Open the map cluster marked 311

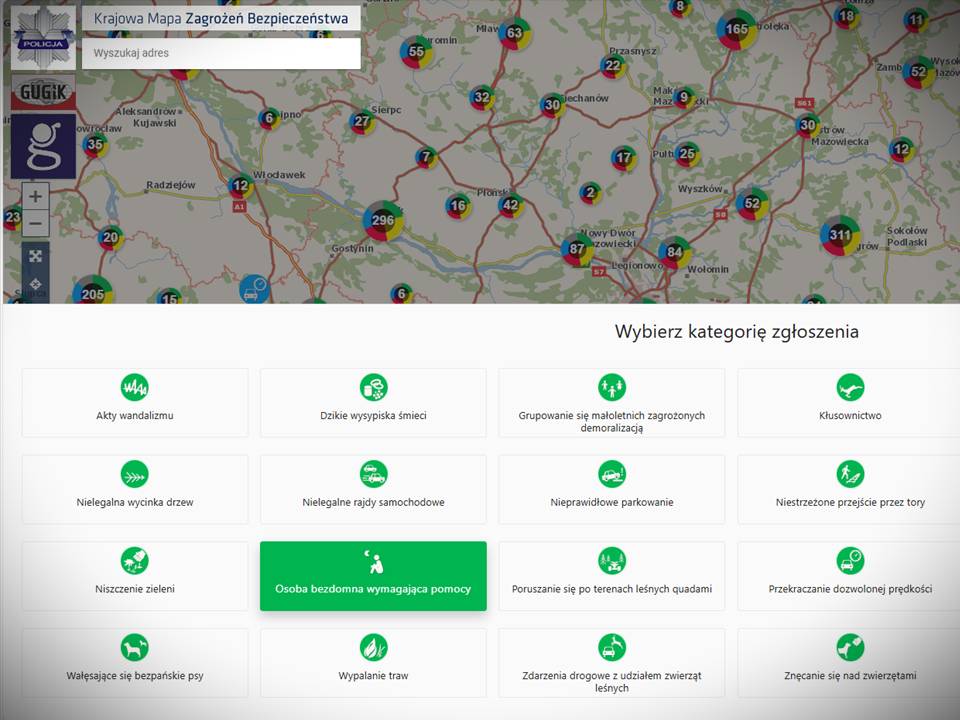[839, 236]
